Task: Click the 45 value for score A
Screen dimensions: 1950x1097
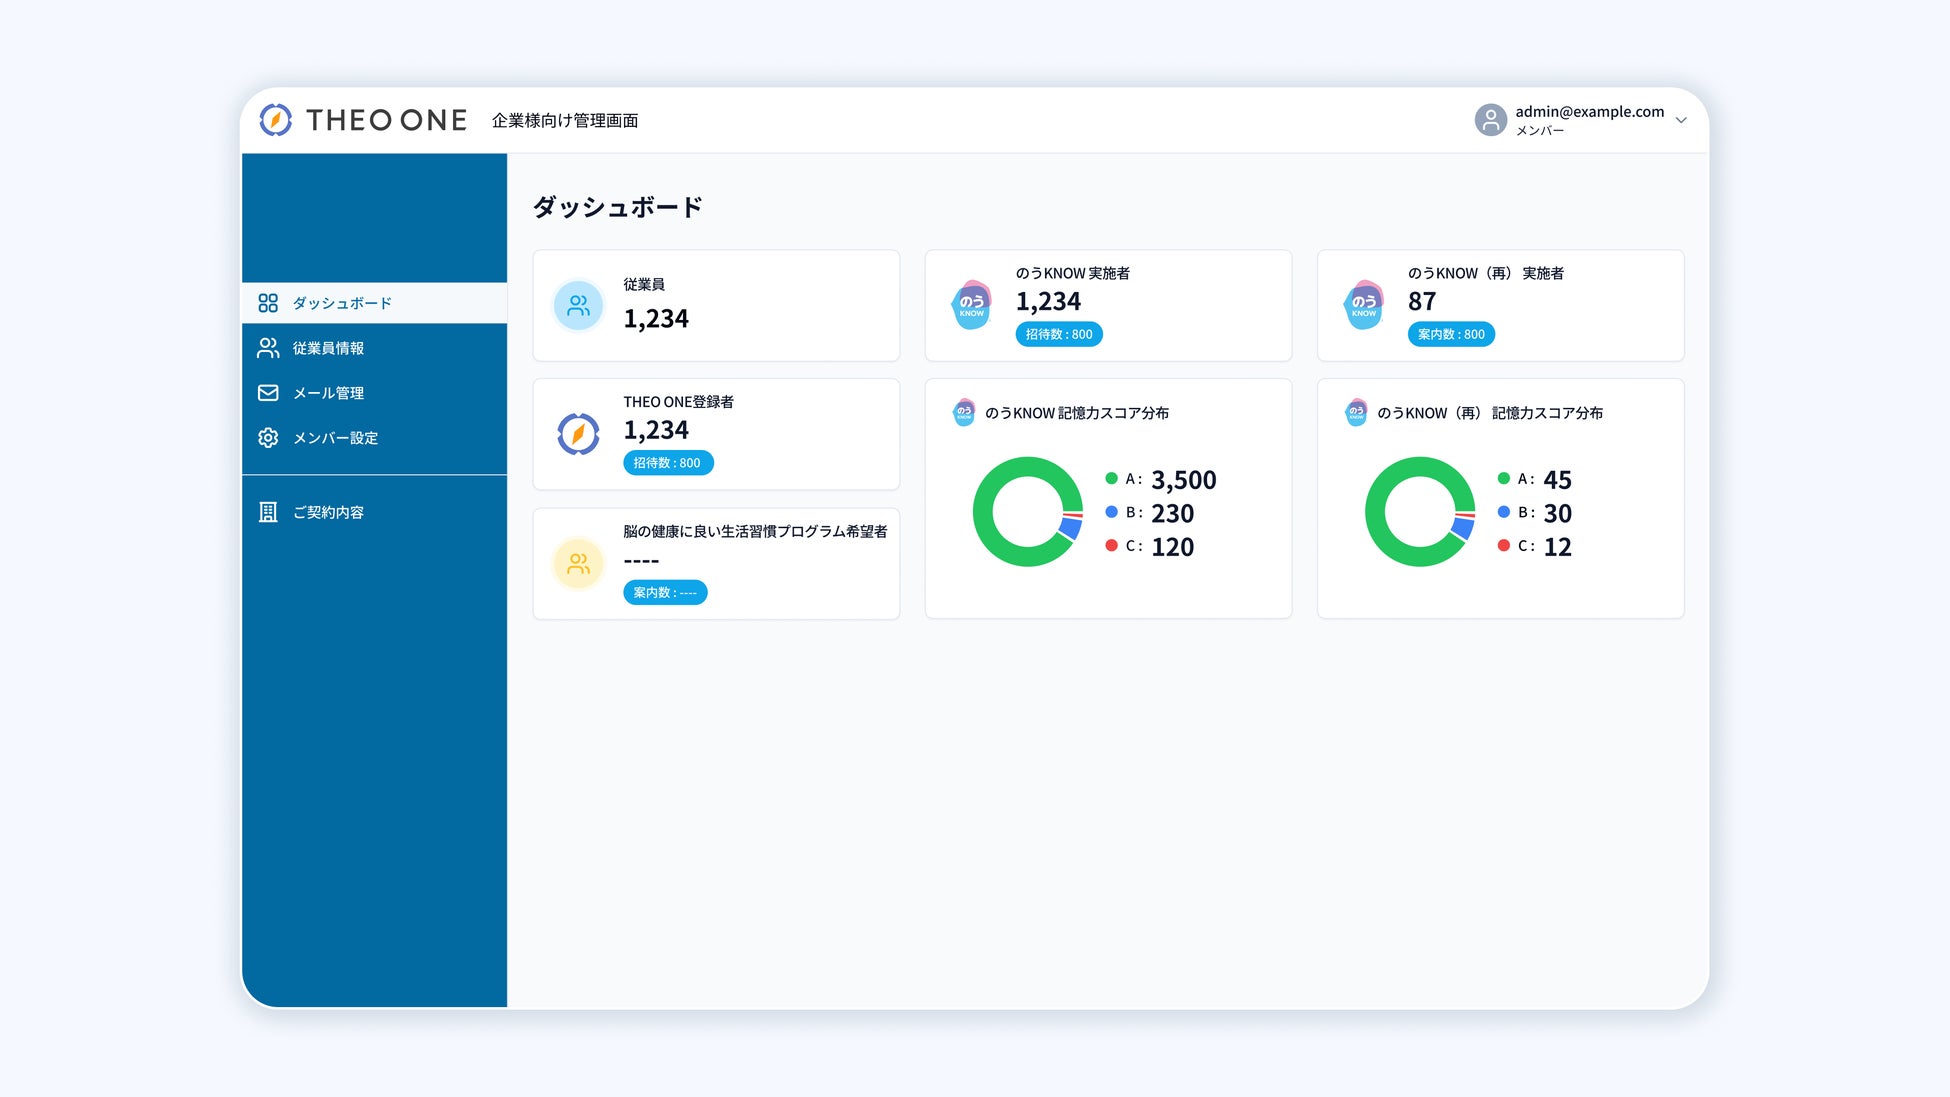Action: click(x=1558, y=480)
